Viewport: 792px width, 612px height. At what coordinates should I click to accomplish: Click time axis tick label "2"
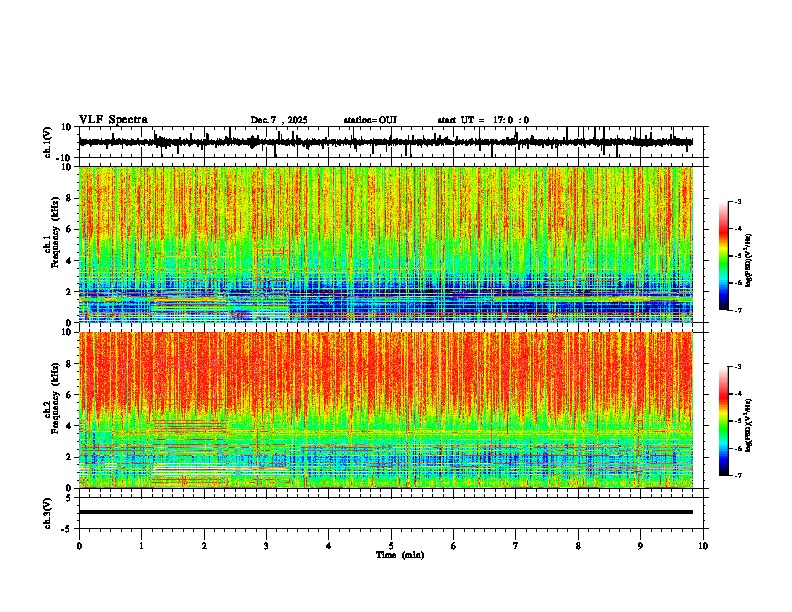pos(204,546)
